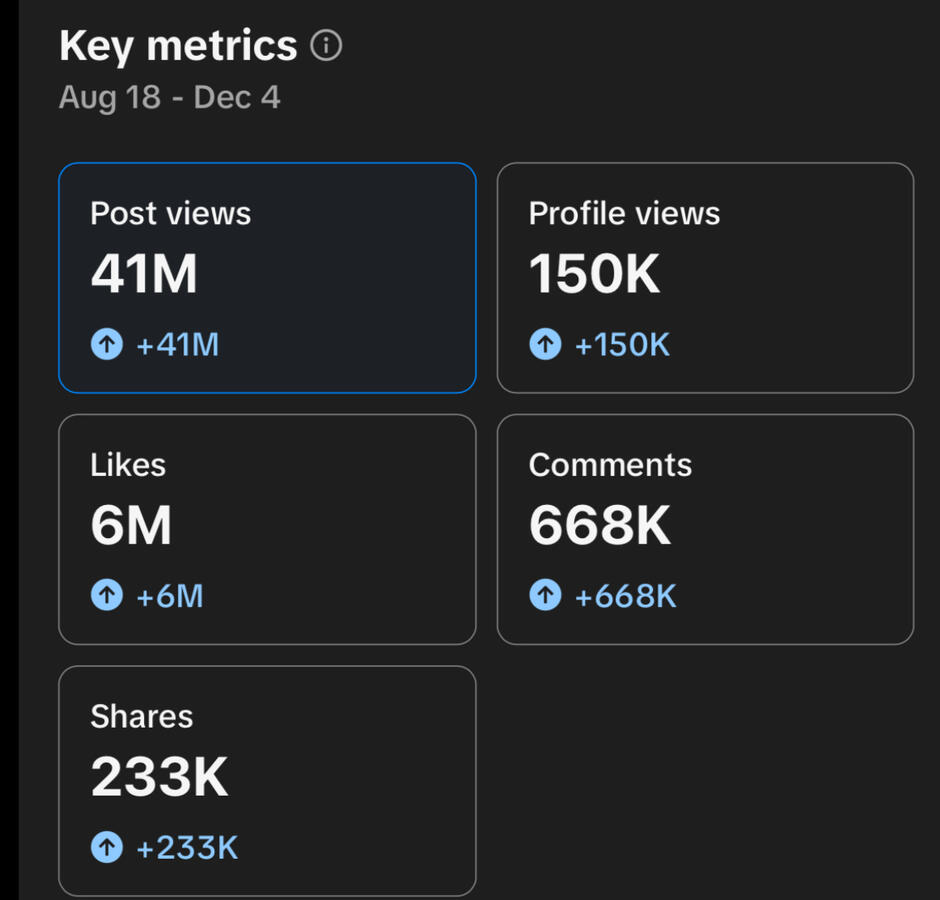Image resolution: width=940 pixels, height=900 pixels.
Task: Click the +668K comments change
Action: [625, 596]
